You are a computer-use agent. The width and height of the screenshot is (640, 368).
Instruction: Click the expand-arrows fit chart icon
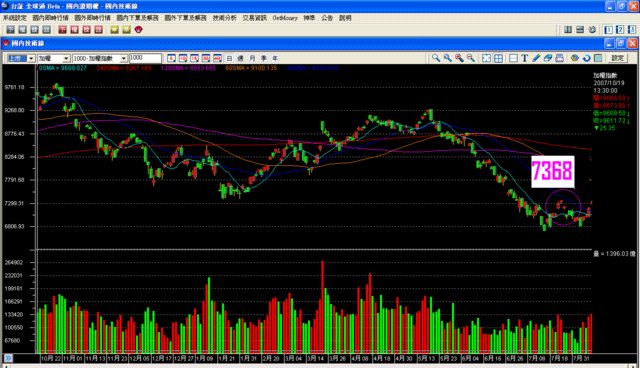pyautogui.click(x=486, y=58)
